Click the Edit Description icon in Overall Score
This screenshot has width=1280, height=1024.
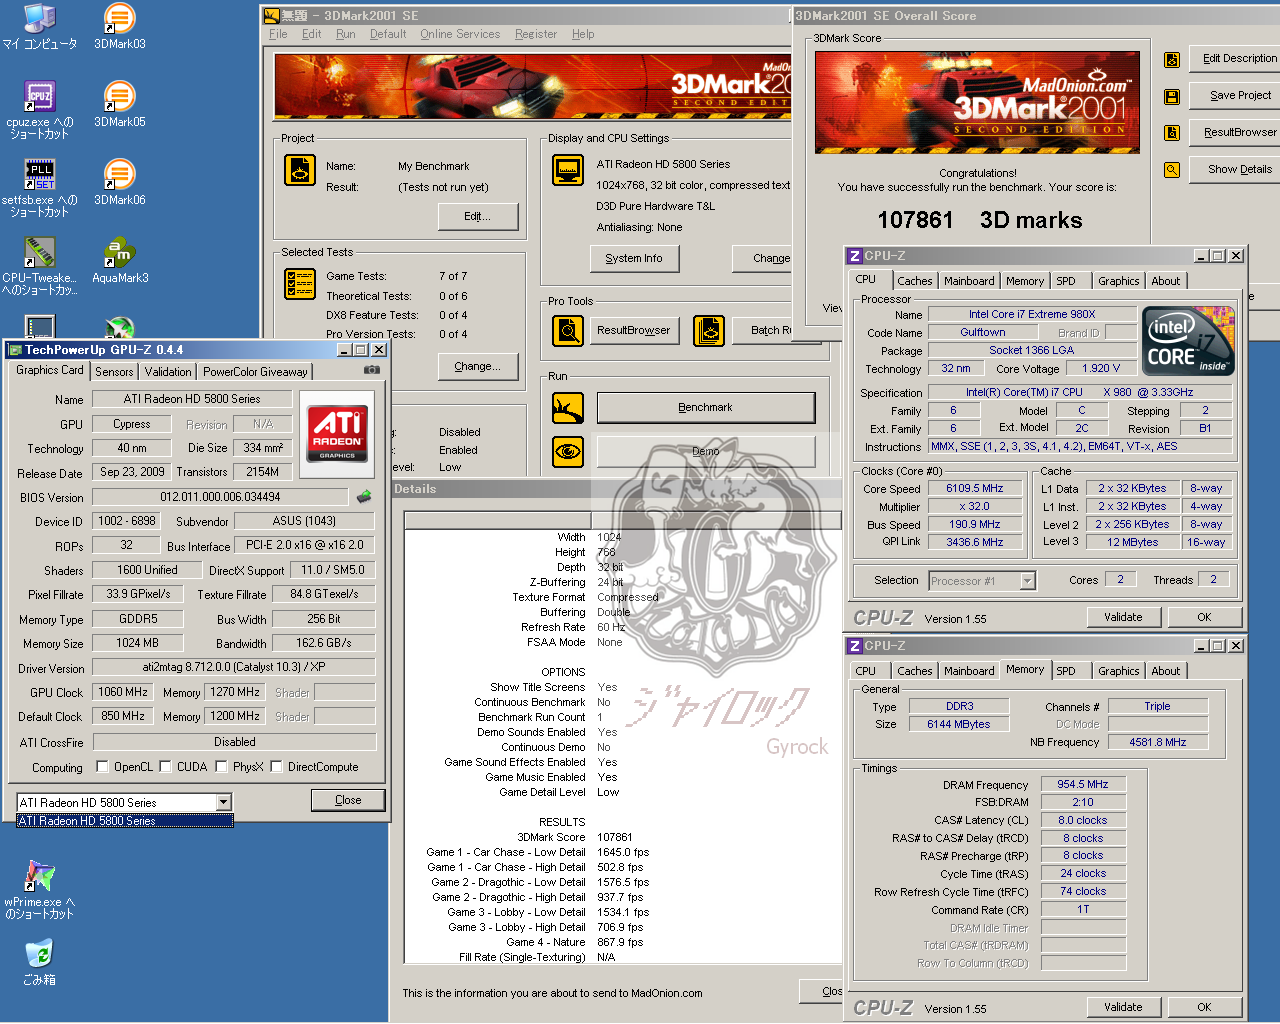tap(1172, 60)
